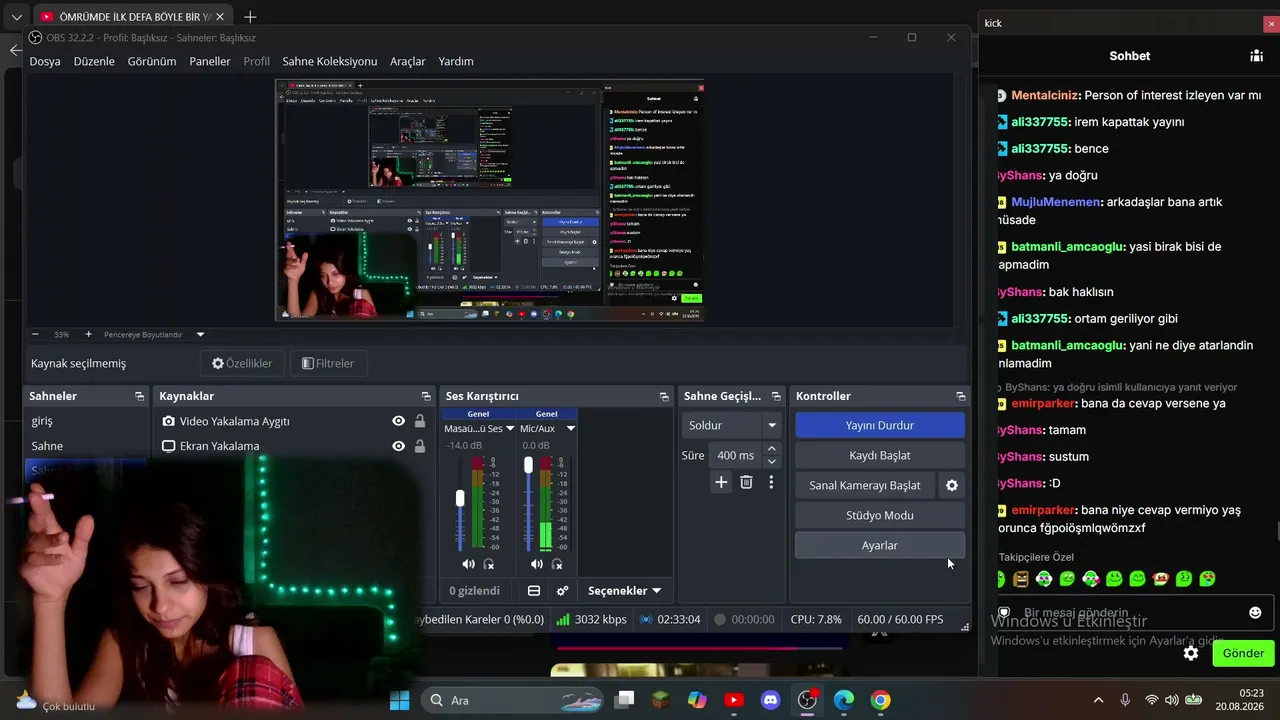Open the Windows Start menu
Screen dimensions: 1280x720
399,700
